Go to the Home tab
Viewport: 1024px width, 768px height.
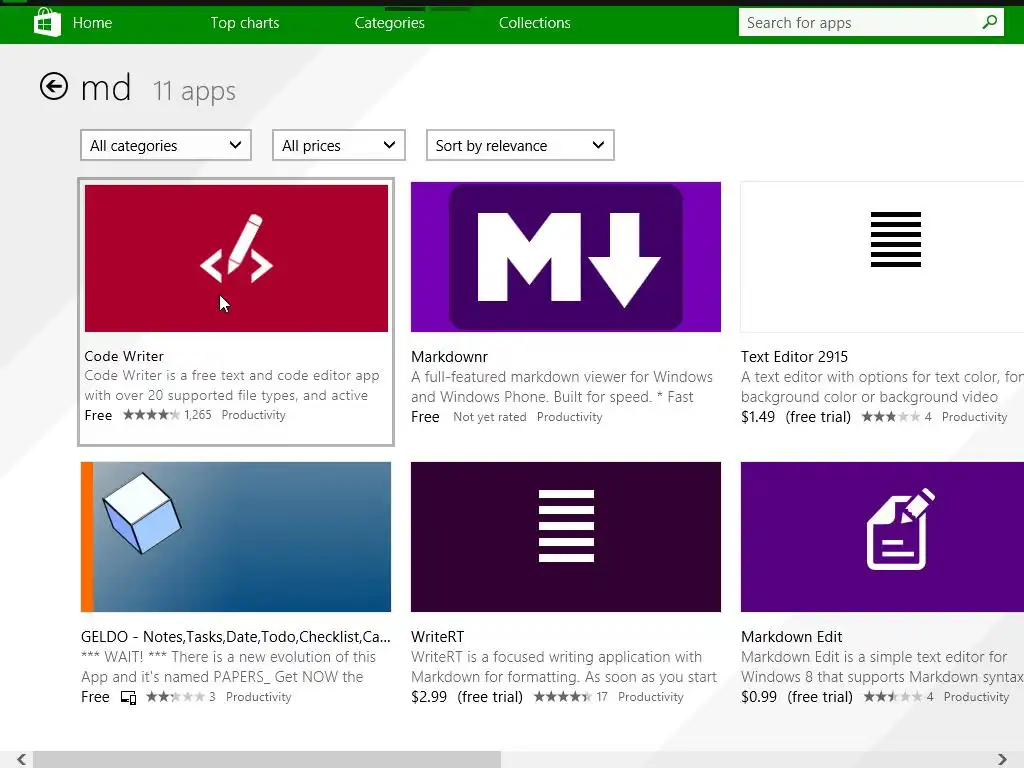(92, 23)
